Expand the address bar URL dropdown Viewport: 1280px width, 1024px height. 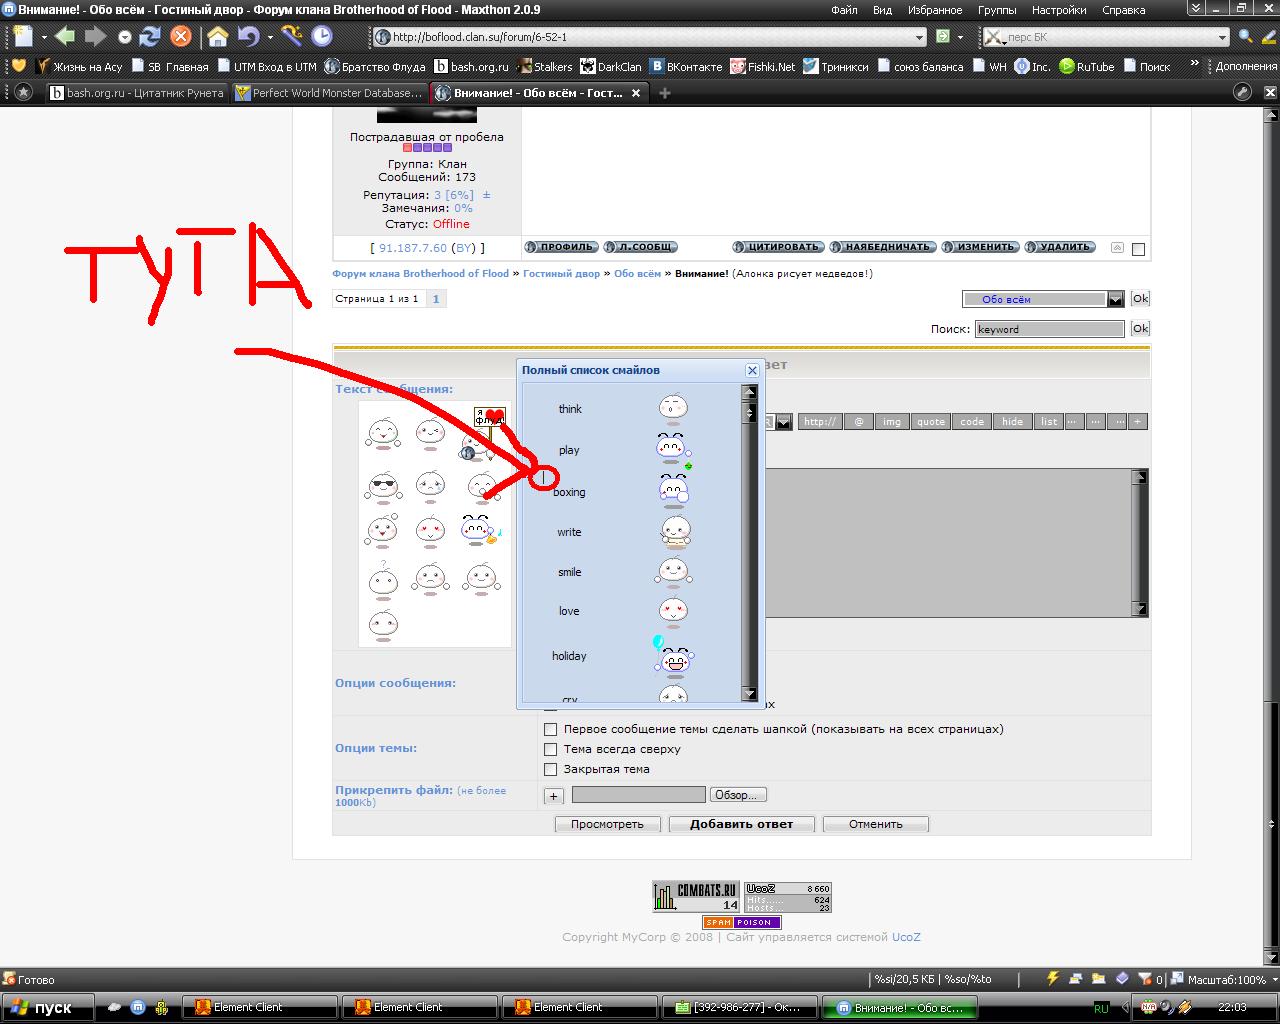(x=920, y=37)
